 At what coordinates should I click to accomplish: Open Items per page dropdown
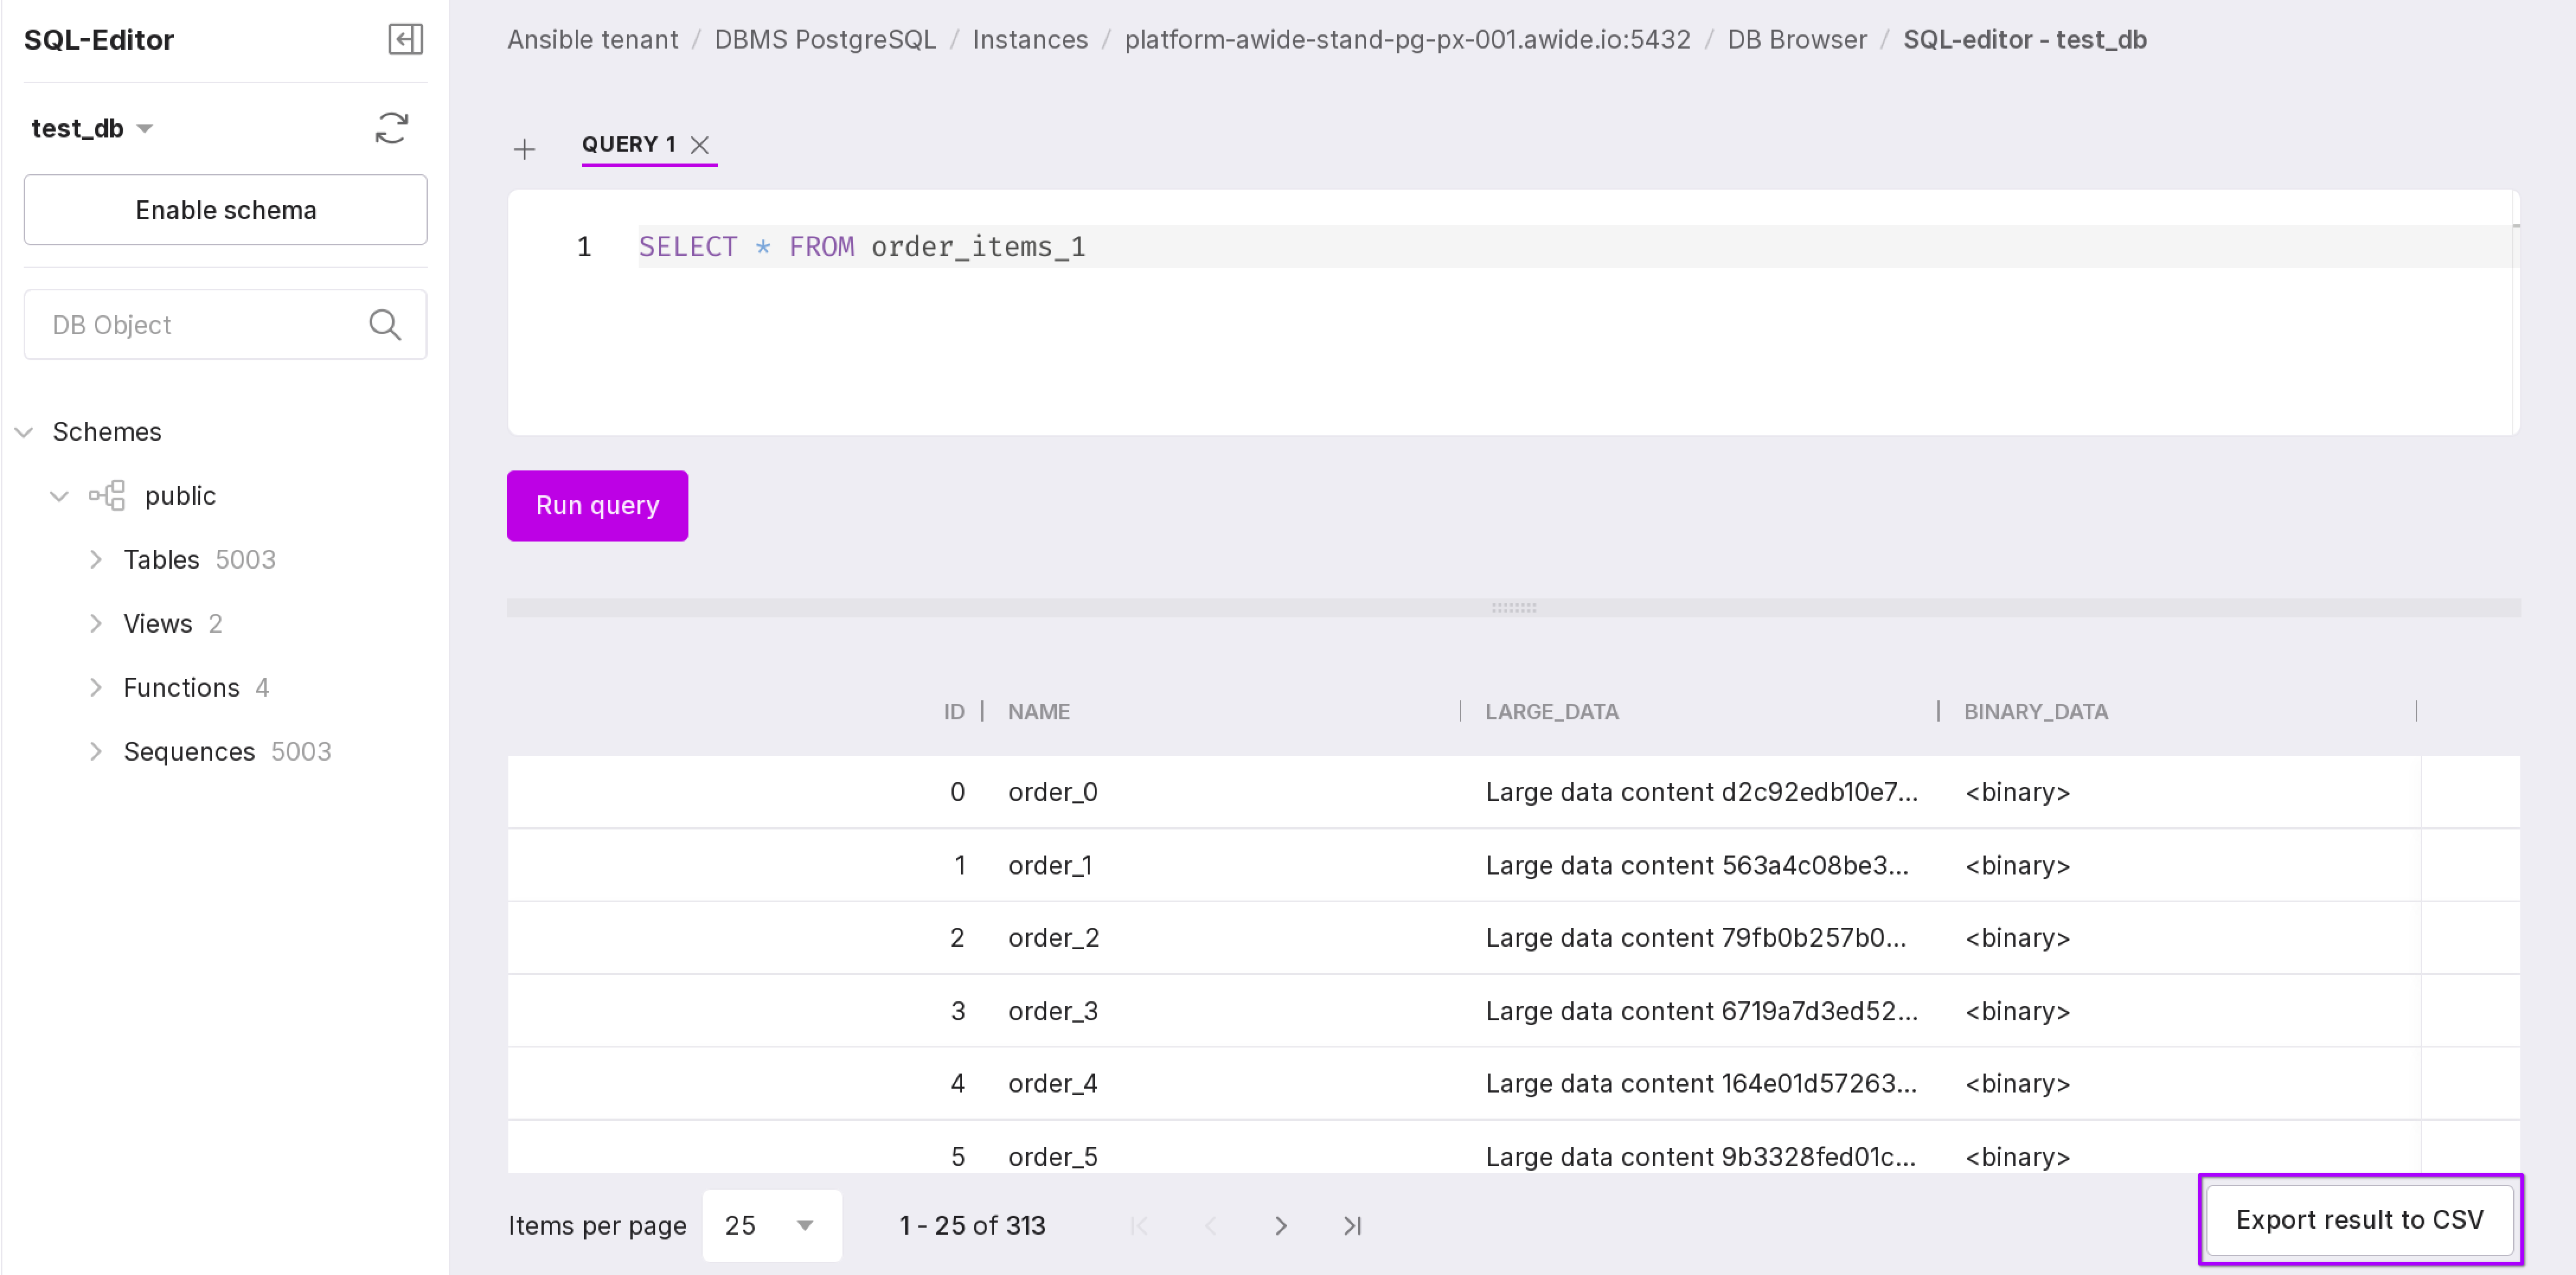tap(771, 1226)
